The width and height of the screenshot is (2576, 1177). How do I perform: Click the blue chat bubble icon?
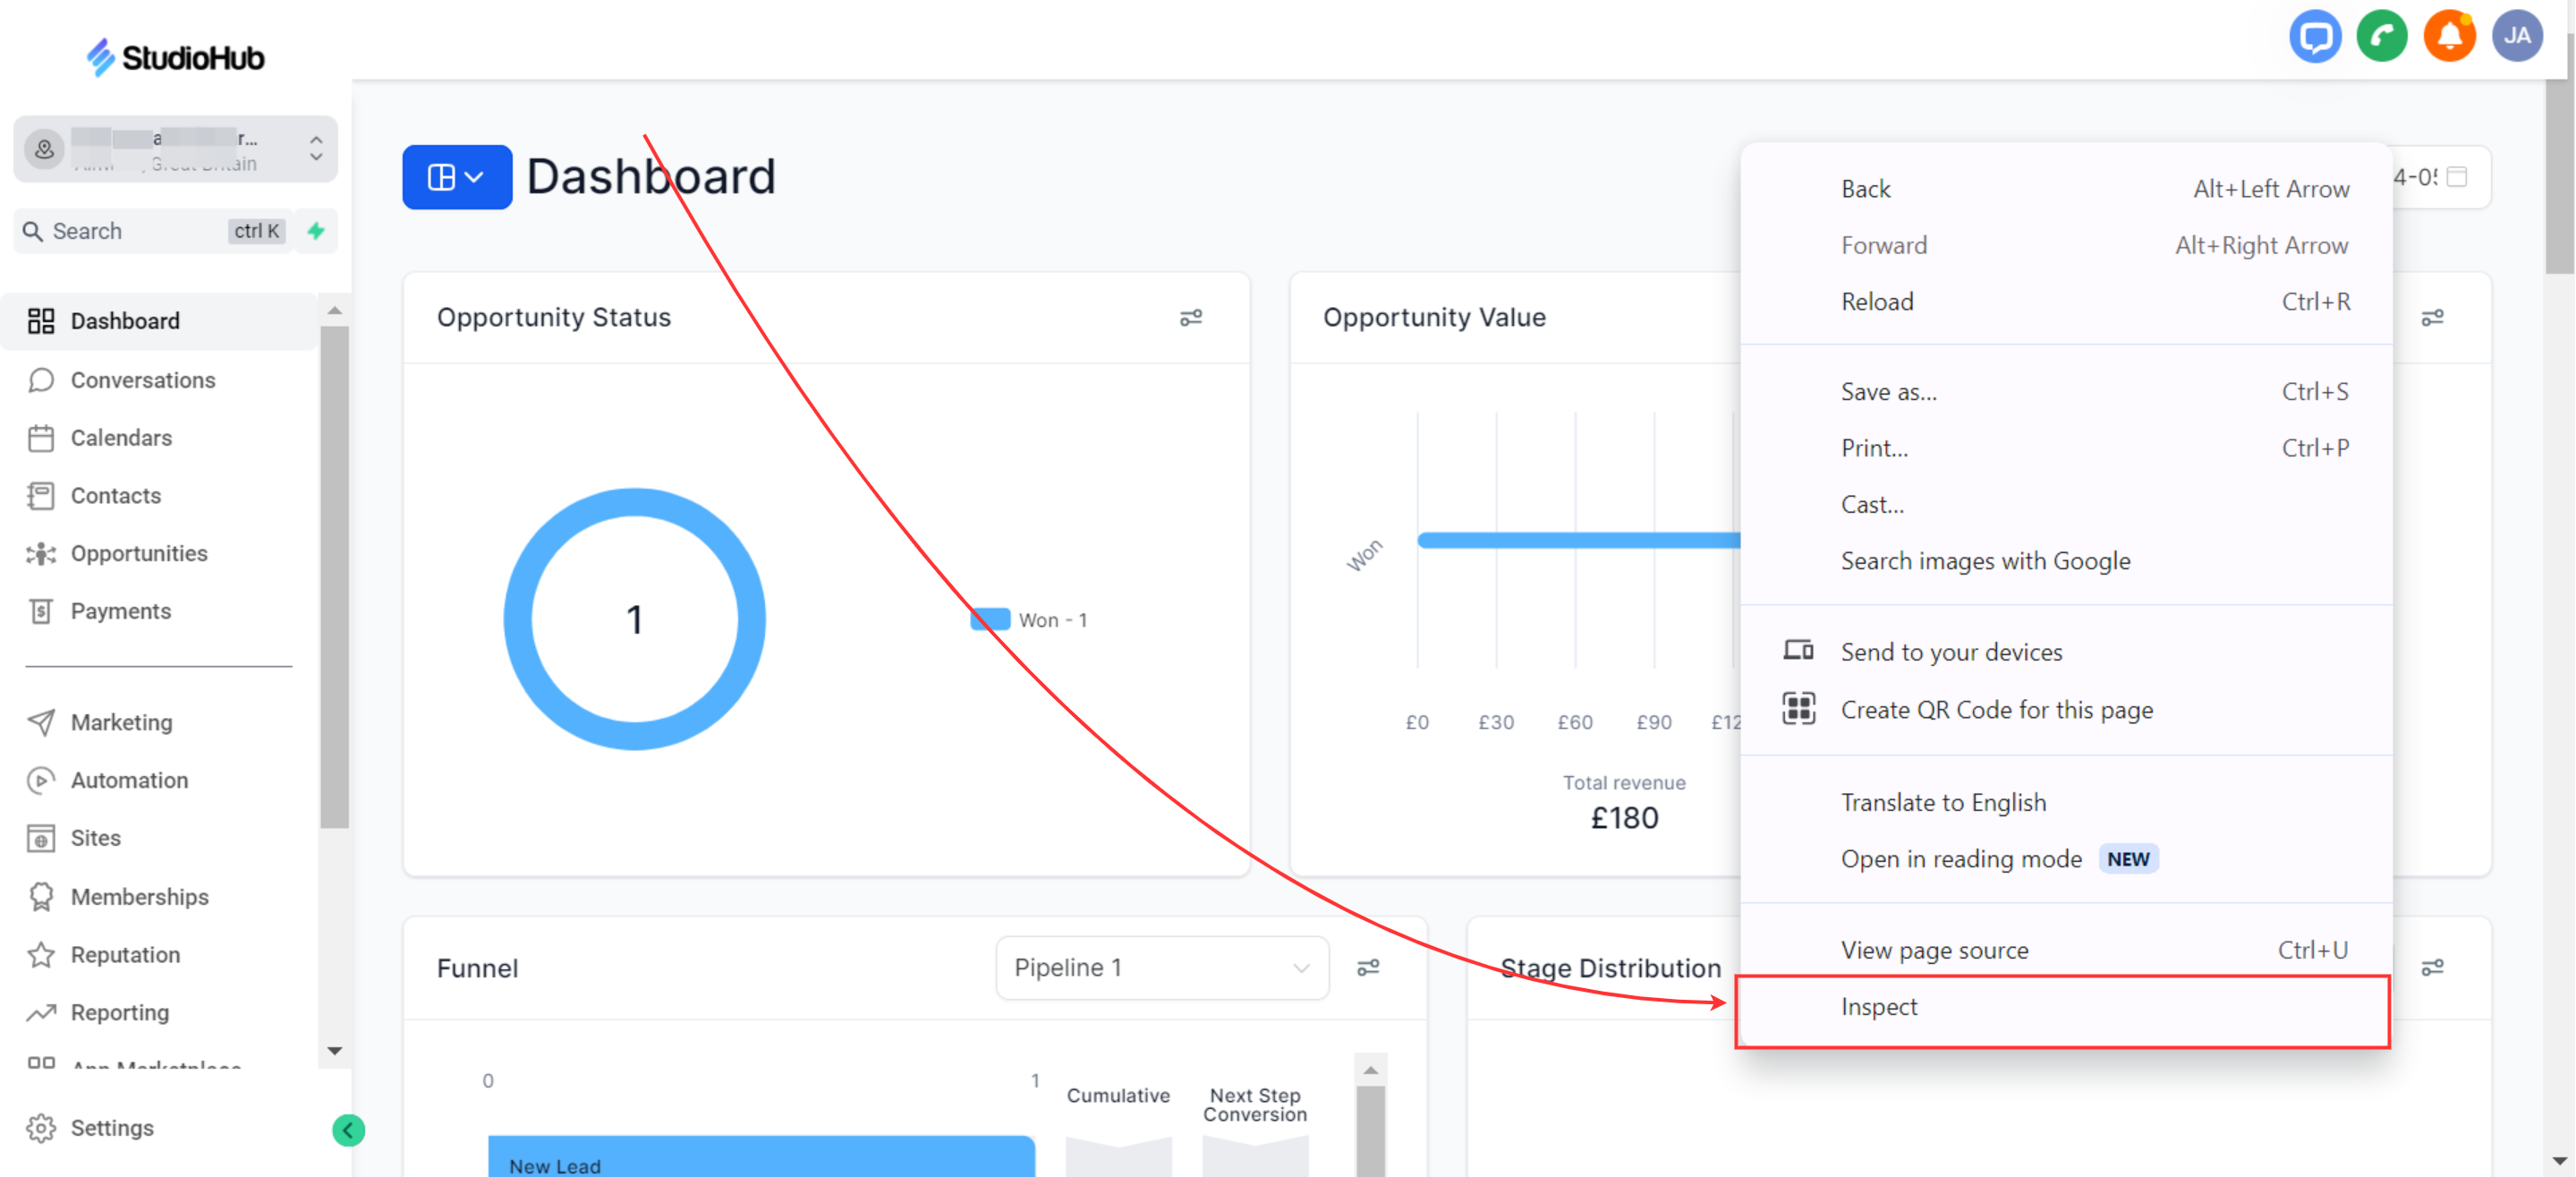point(2314,37)
